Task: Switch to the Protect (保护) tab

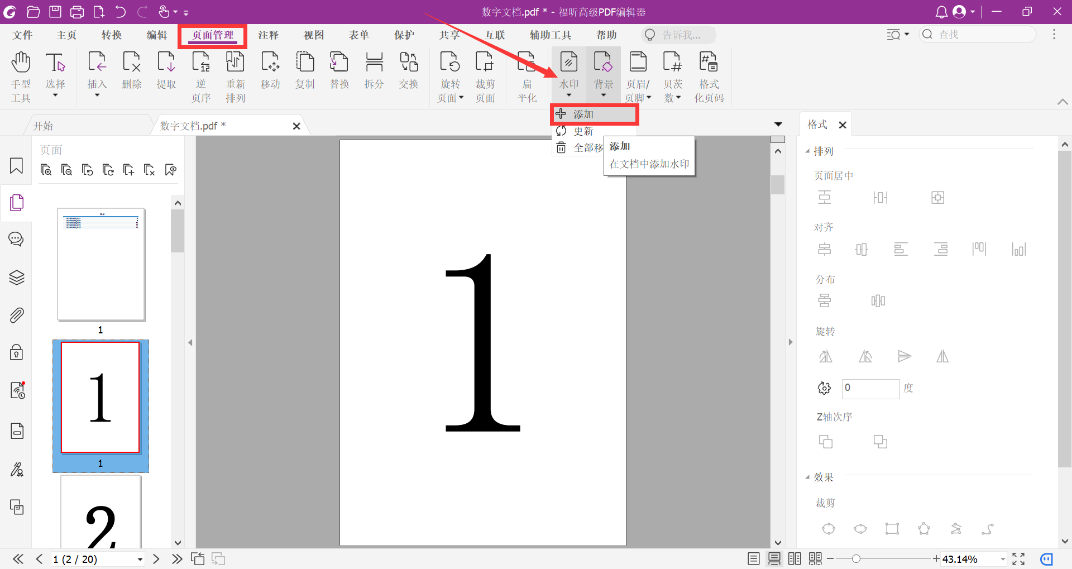Action: pos(403,35)
